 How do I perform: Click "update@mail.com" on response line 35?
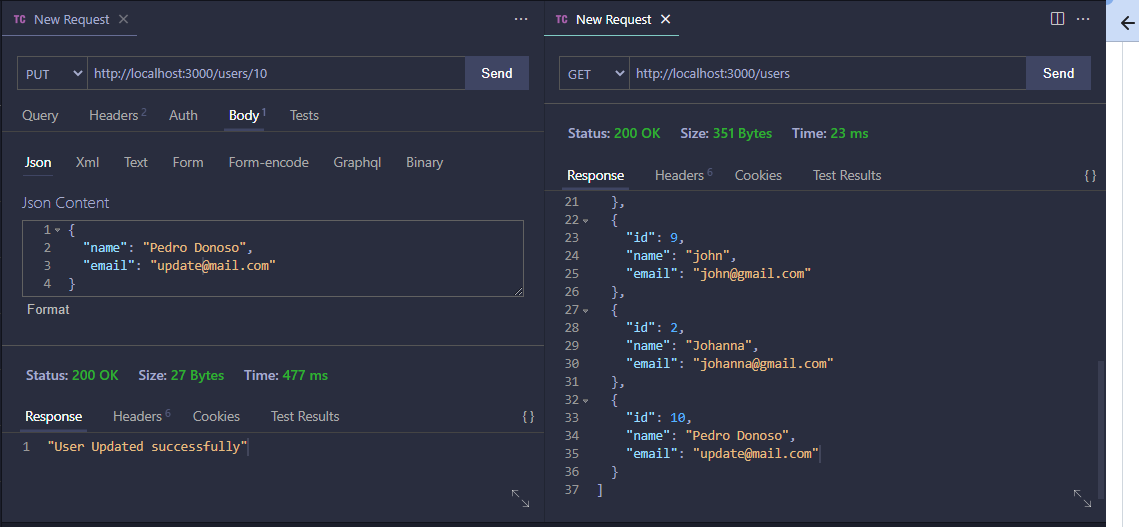[x=755, y=454]
